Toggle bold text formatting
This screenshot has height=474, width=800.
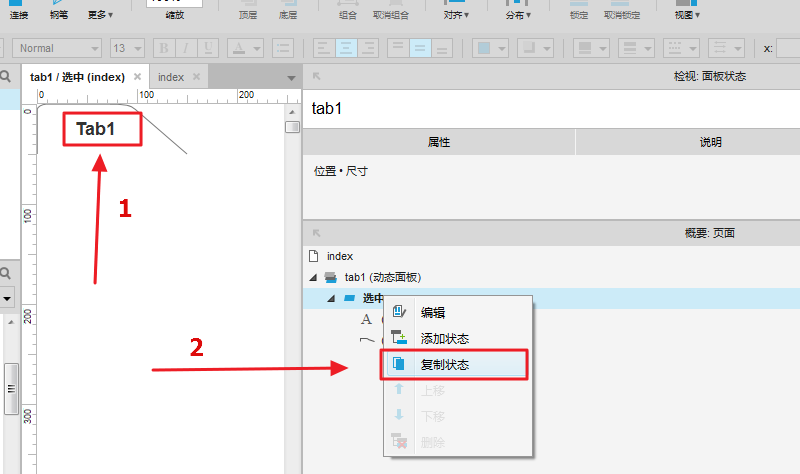pyautogui.click(x=165, y=48)
